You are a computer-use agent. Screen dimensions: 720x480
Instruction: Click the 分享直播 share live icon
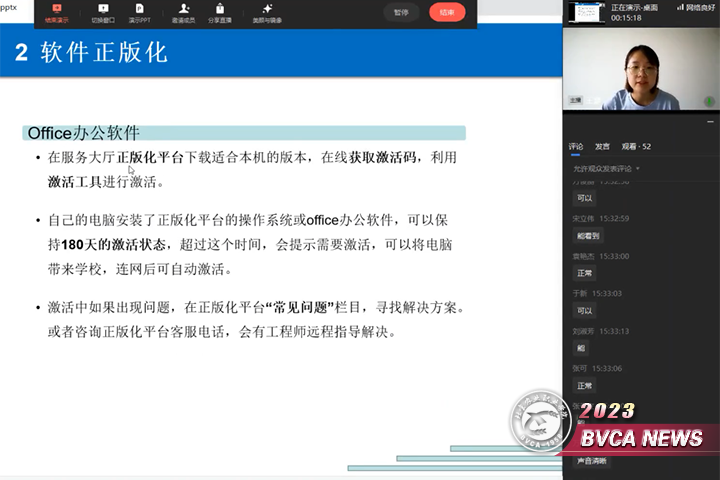coord(223,12)
